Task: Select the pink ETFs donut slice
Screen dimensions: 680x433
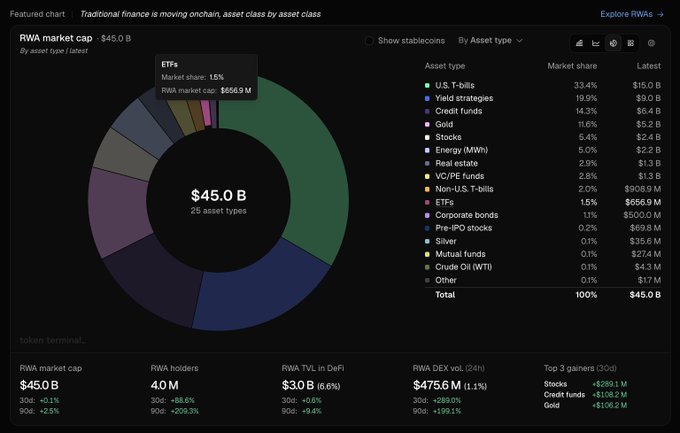Action: coord(206,115)
